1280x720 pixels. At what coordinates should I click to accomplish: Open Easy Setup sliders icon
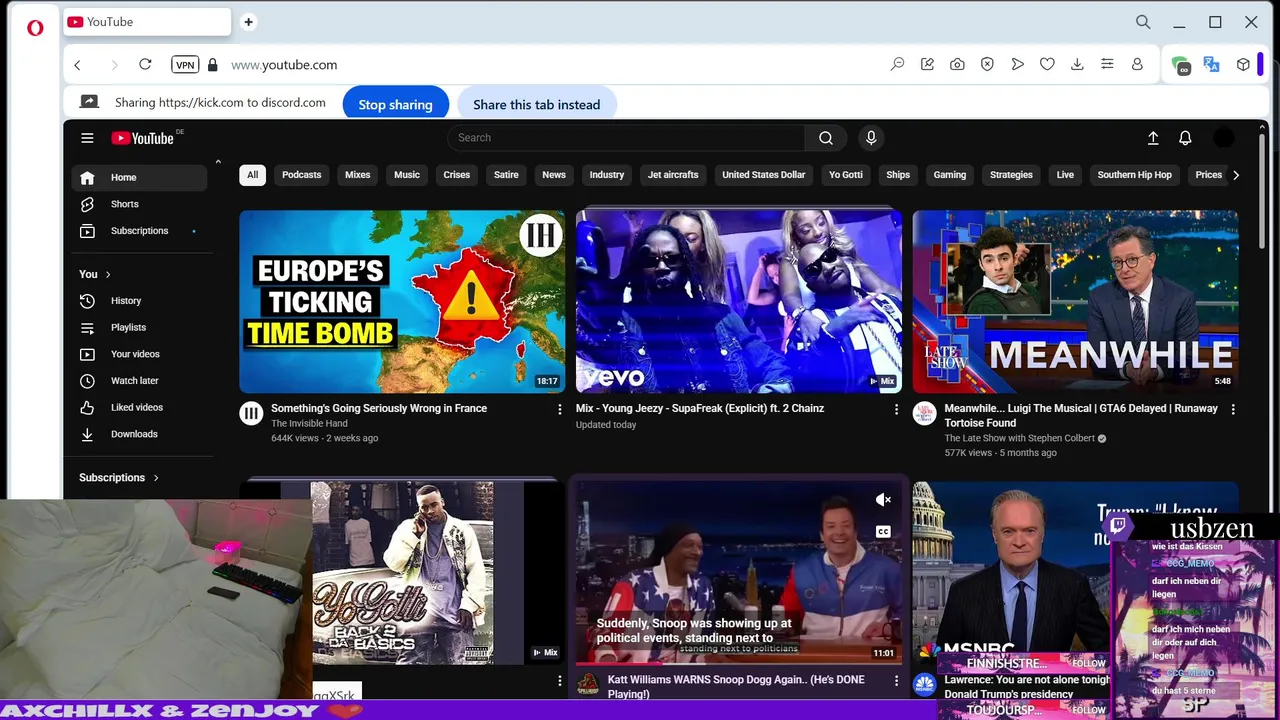pyautogui.click(x=1107, y=64)
